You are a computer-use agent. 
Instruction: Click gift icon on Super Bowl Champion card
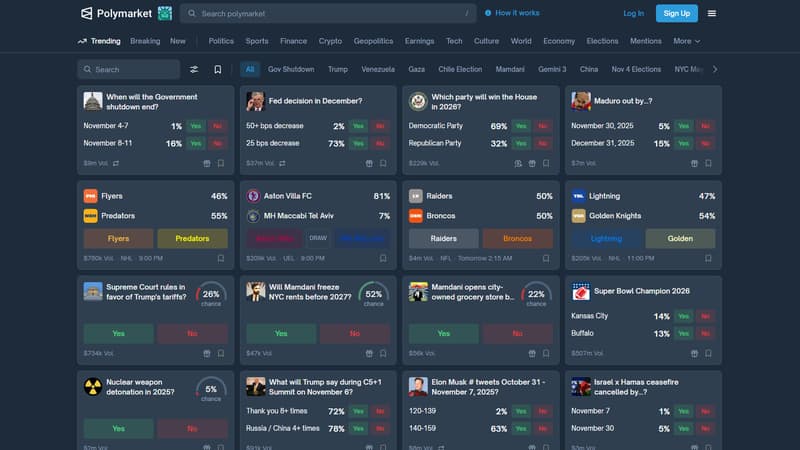click(693, 353)
